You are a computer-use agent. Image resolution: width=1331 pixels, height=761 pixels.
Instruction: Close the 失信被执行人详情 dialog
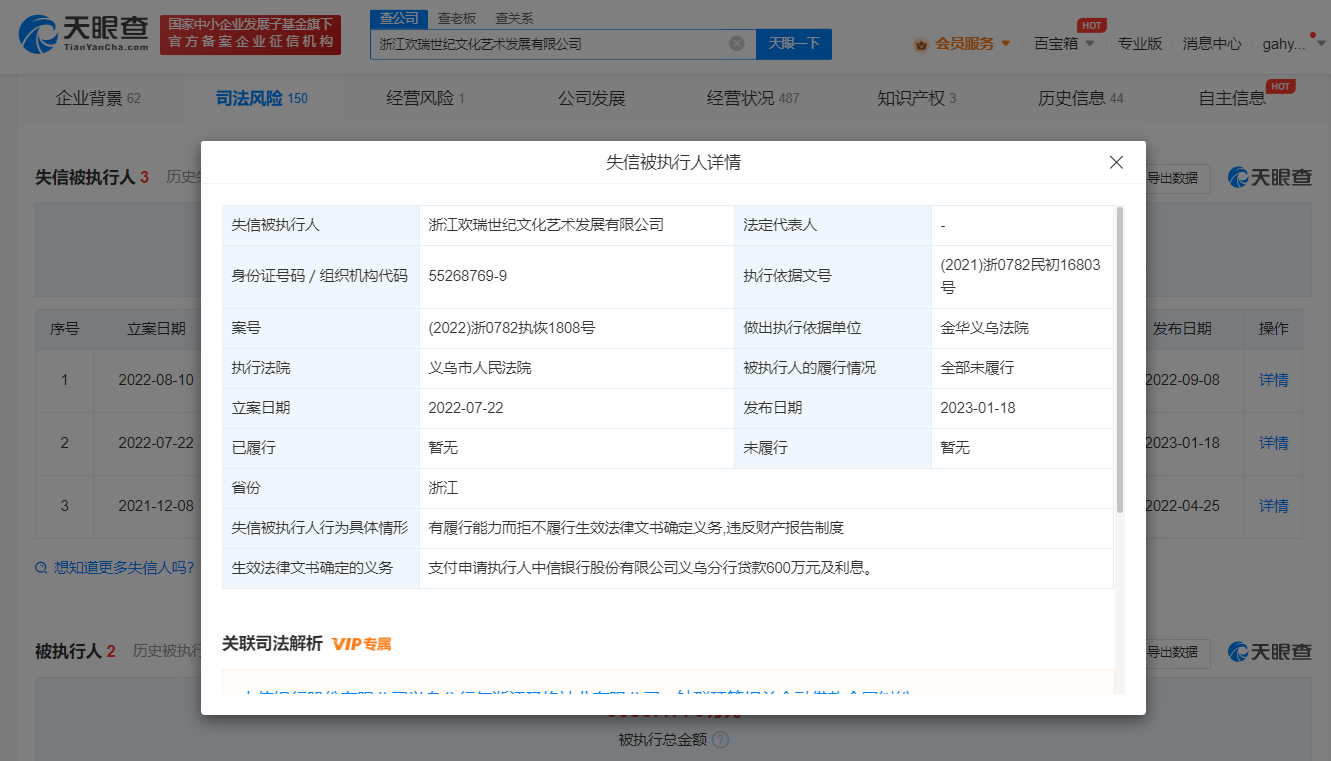[x=1116, y=162]
